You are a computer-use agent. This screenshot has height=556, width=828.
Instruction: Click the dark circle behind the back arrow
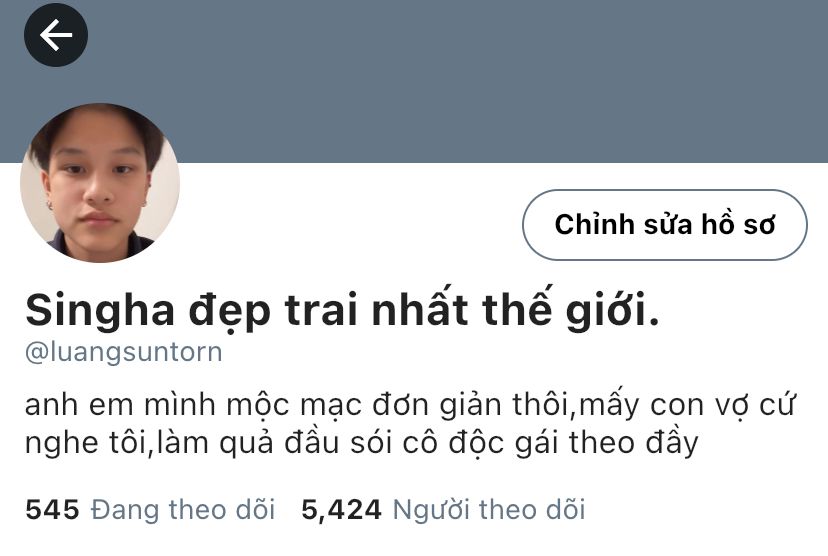coord(55,35)
